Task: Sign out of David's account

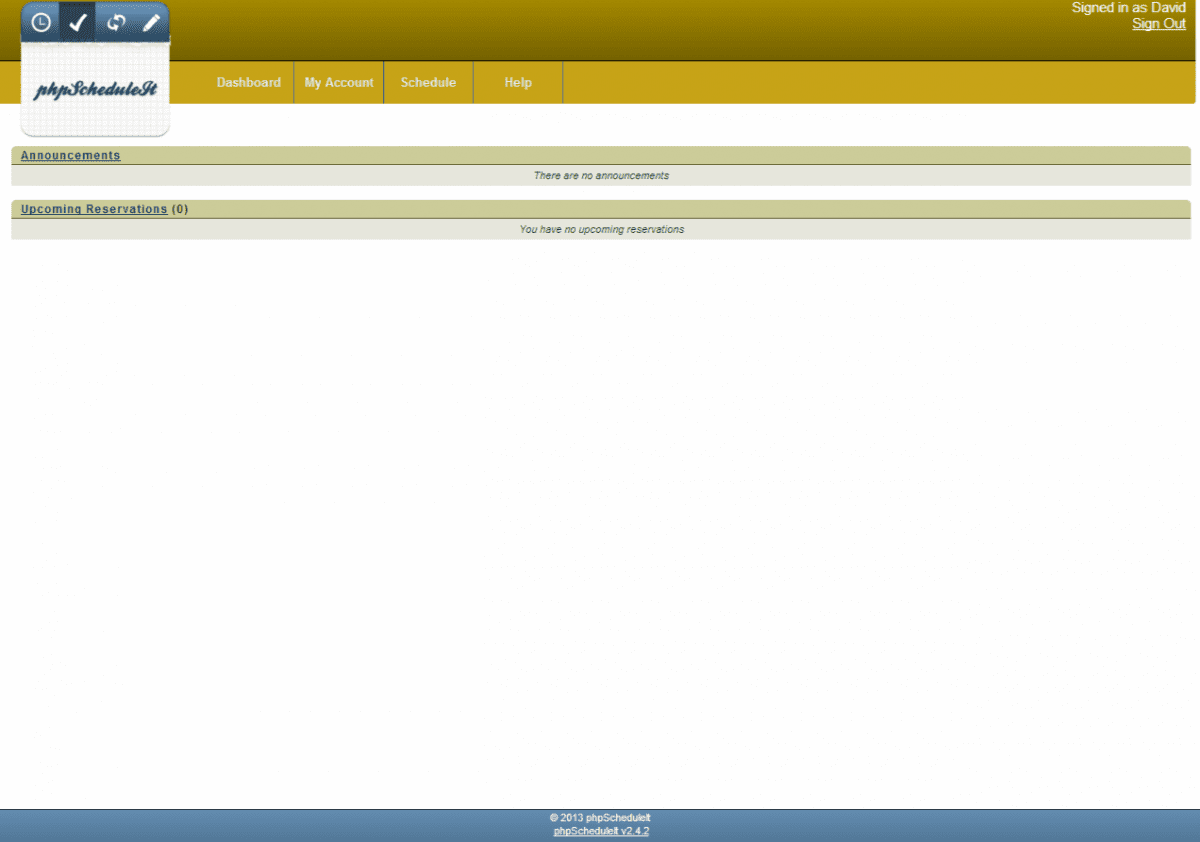Action: click(1158, 24)
